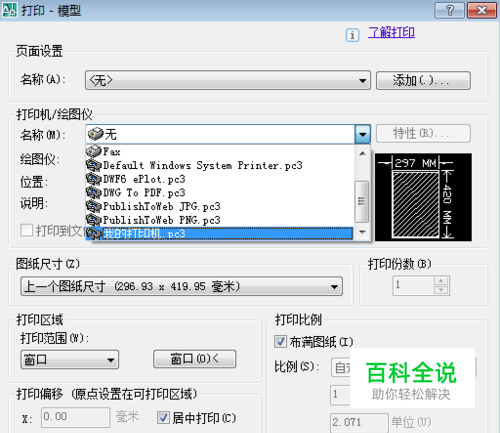Select PublishToWeb PNG.pc3 entry
Image resolution: width=500 pixels, height=433 pixels.
219,220
